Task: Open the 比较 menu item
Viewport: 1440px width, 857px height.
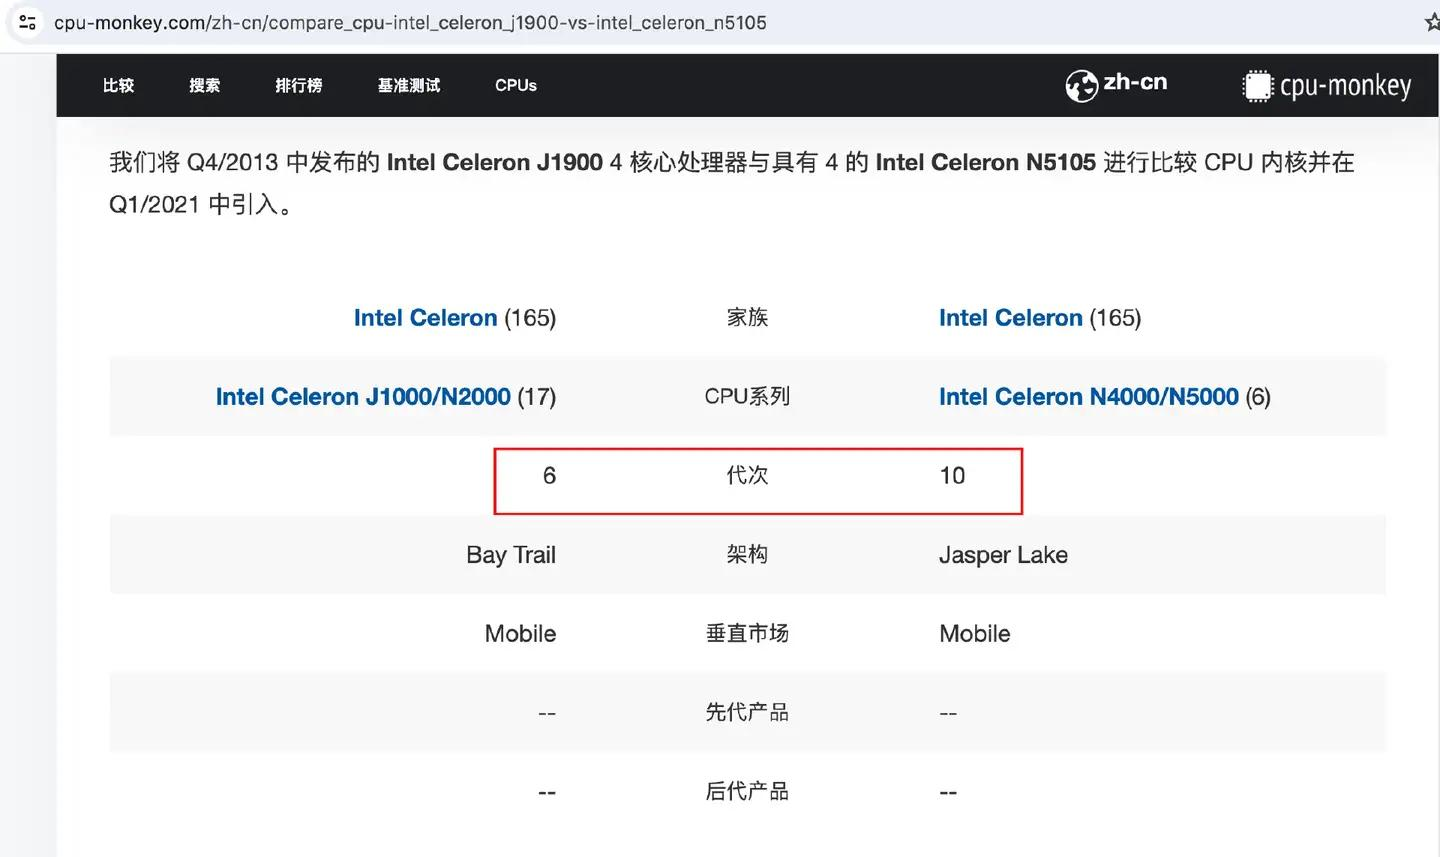Action: (118, 86)
